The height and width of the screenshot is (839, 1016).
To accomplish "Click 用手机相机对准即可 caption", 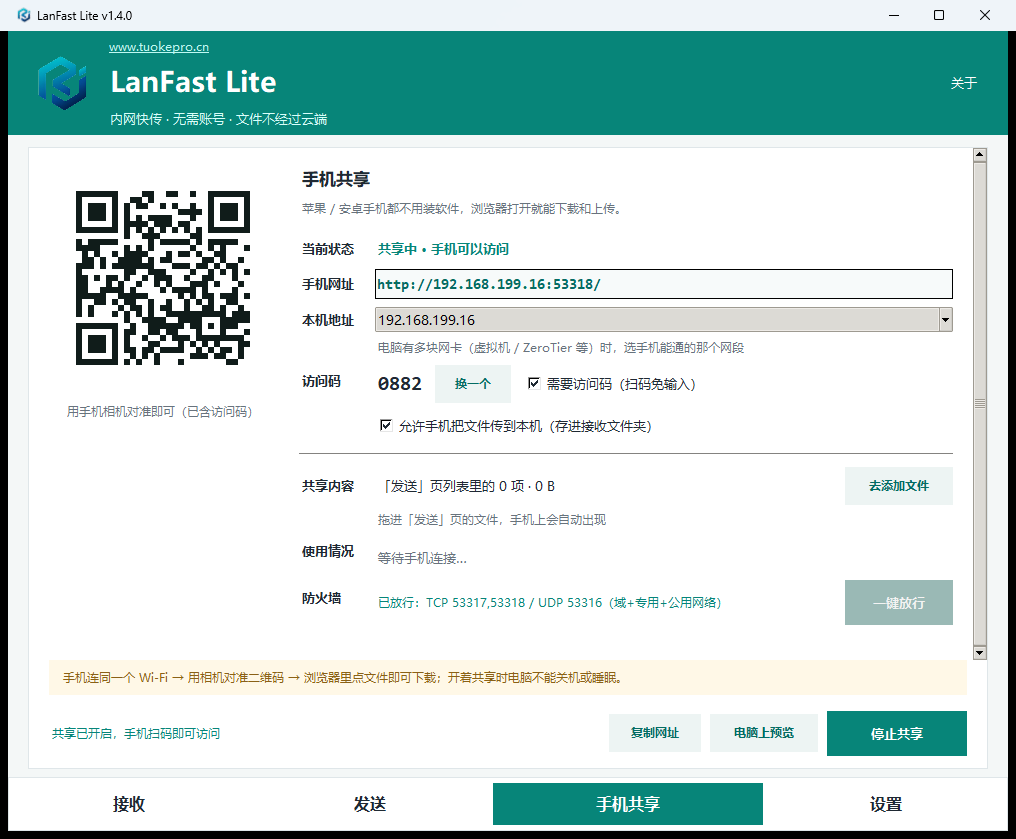I will (x=159, y=411).
